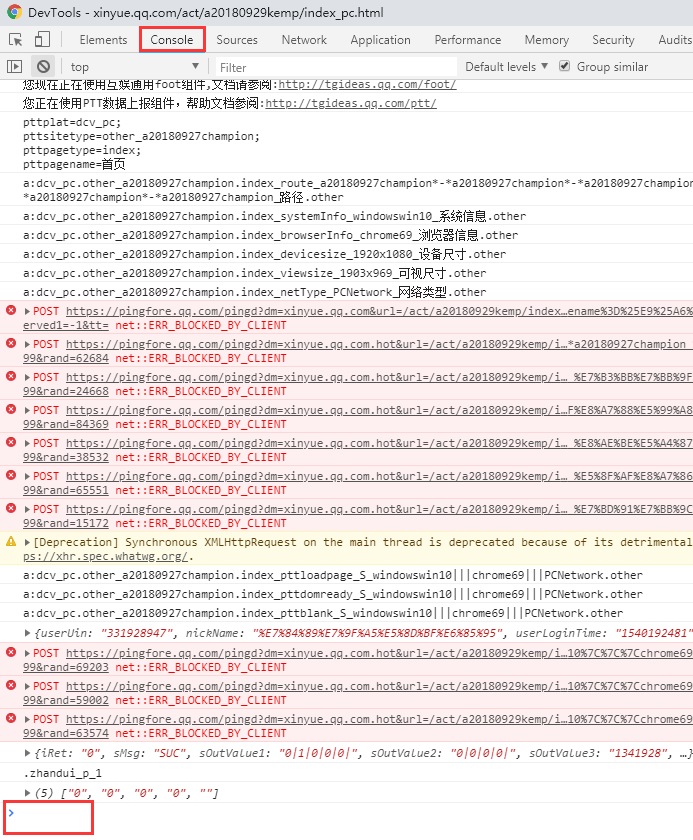Select the pttpagename=首页 log text

coord(74,164)
